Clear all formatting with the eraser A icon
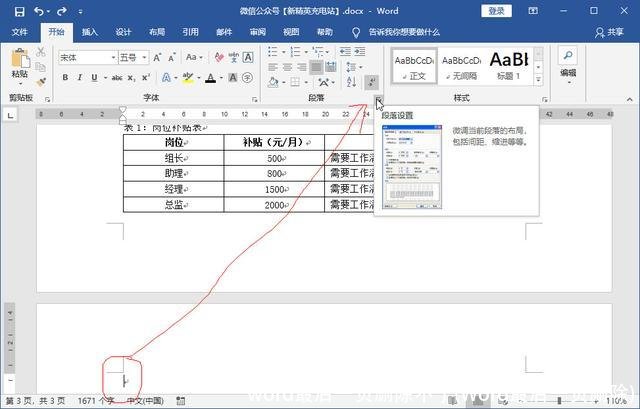The width and height of the screenshot is (640, 409). [219, 58]
